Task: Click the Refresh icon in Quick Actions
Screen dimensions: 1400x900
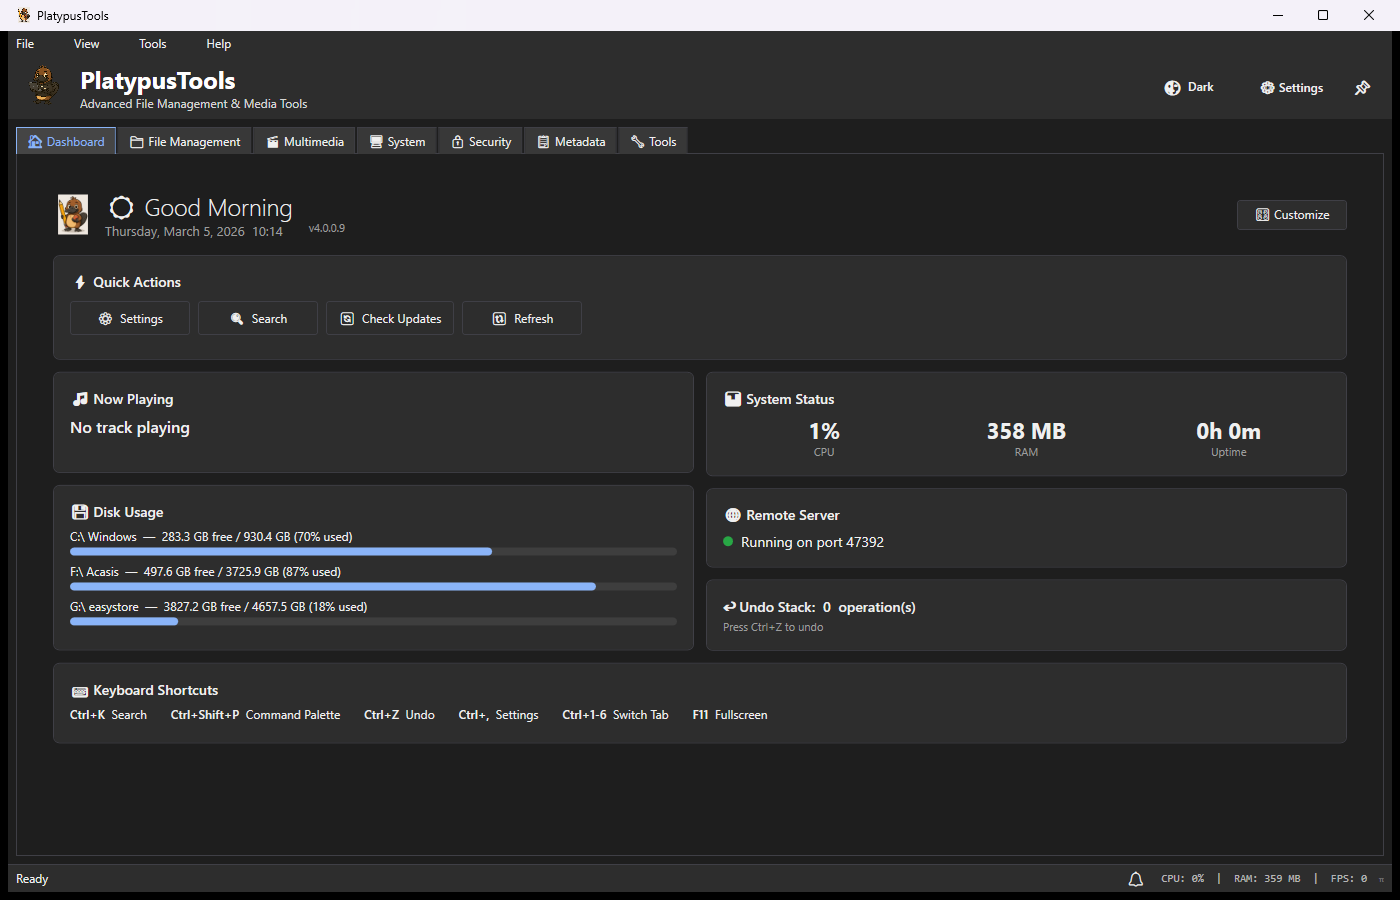Action: tap(498, 318)
